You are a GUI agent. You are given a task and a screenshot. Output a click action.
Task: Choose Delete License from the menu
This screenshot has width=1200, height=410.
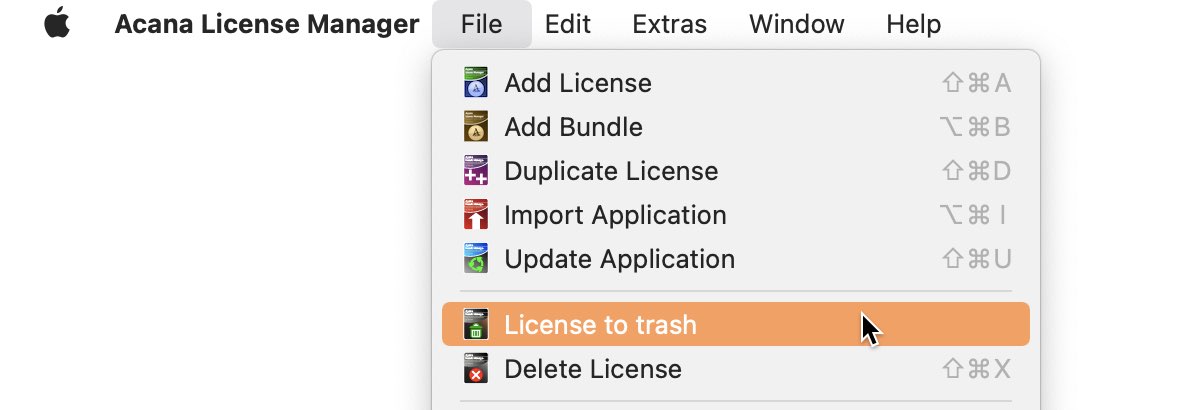coord(736,369)
